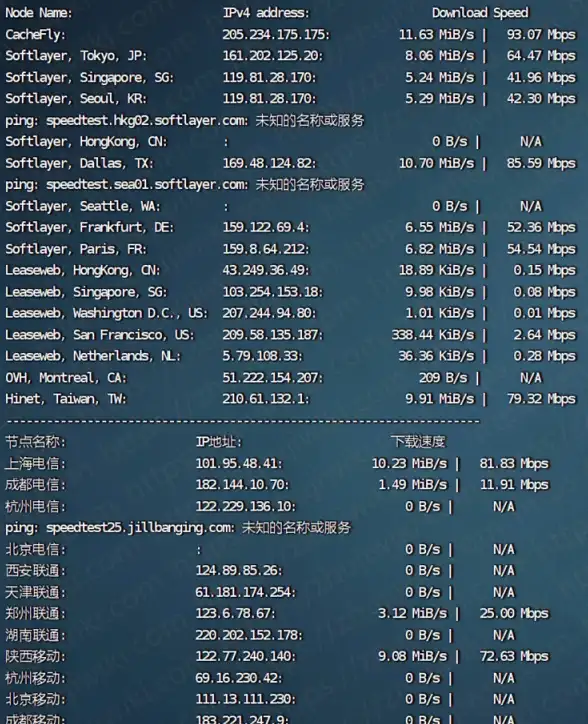Select the 下载速度 column header

click(418, 442)
